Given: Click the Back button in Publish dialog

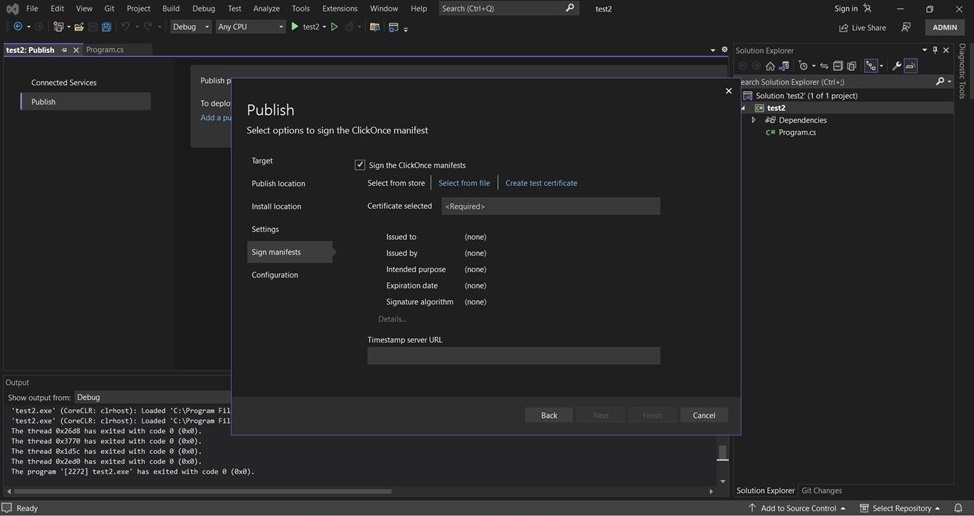Looking at the screenshot, I should [548, 415].
